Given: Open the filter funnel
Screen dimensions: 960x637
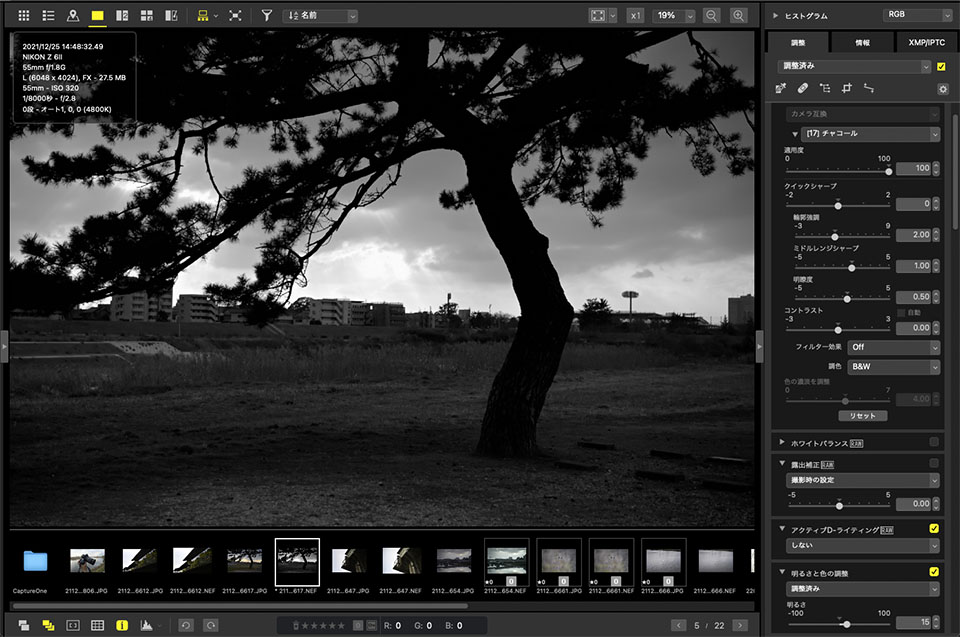Looking at the screenshot, I should click(266, 15).
